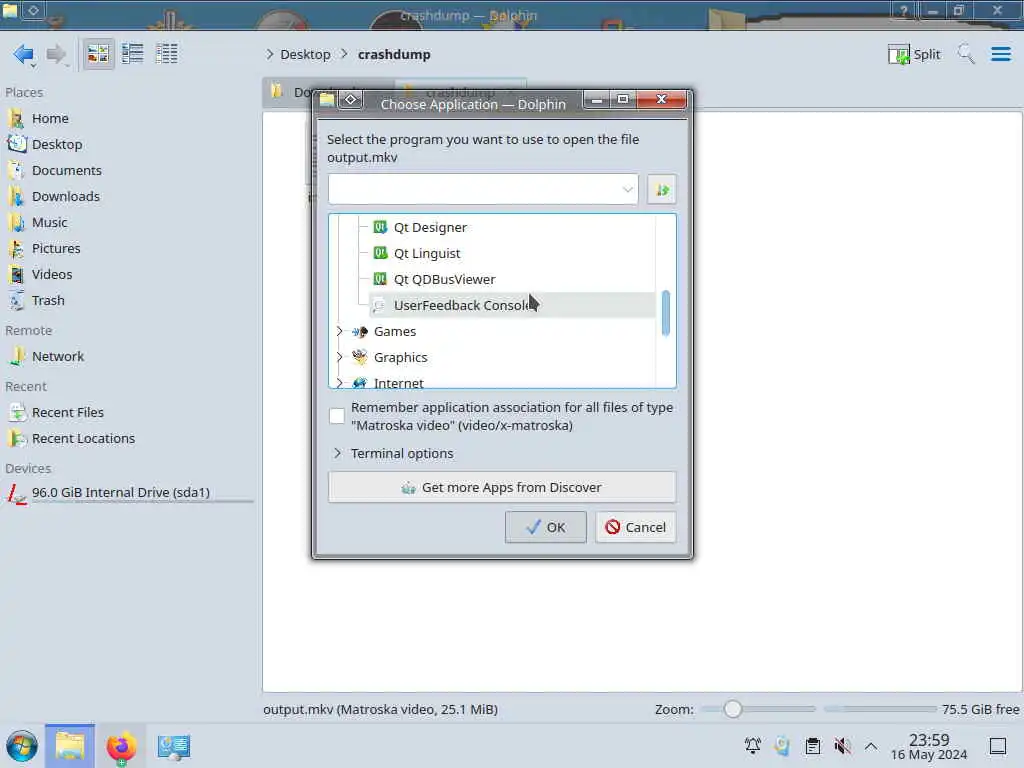
Task: Open notifications bell in system tray
Action: 753,746
